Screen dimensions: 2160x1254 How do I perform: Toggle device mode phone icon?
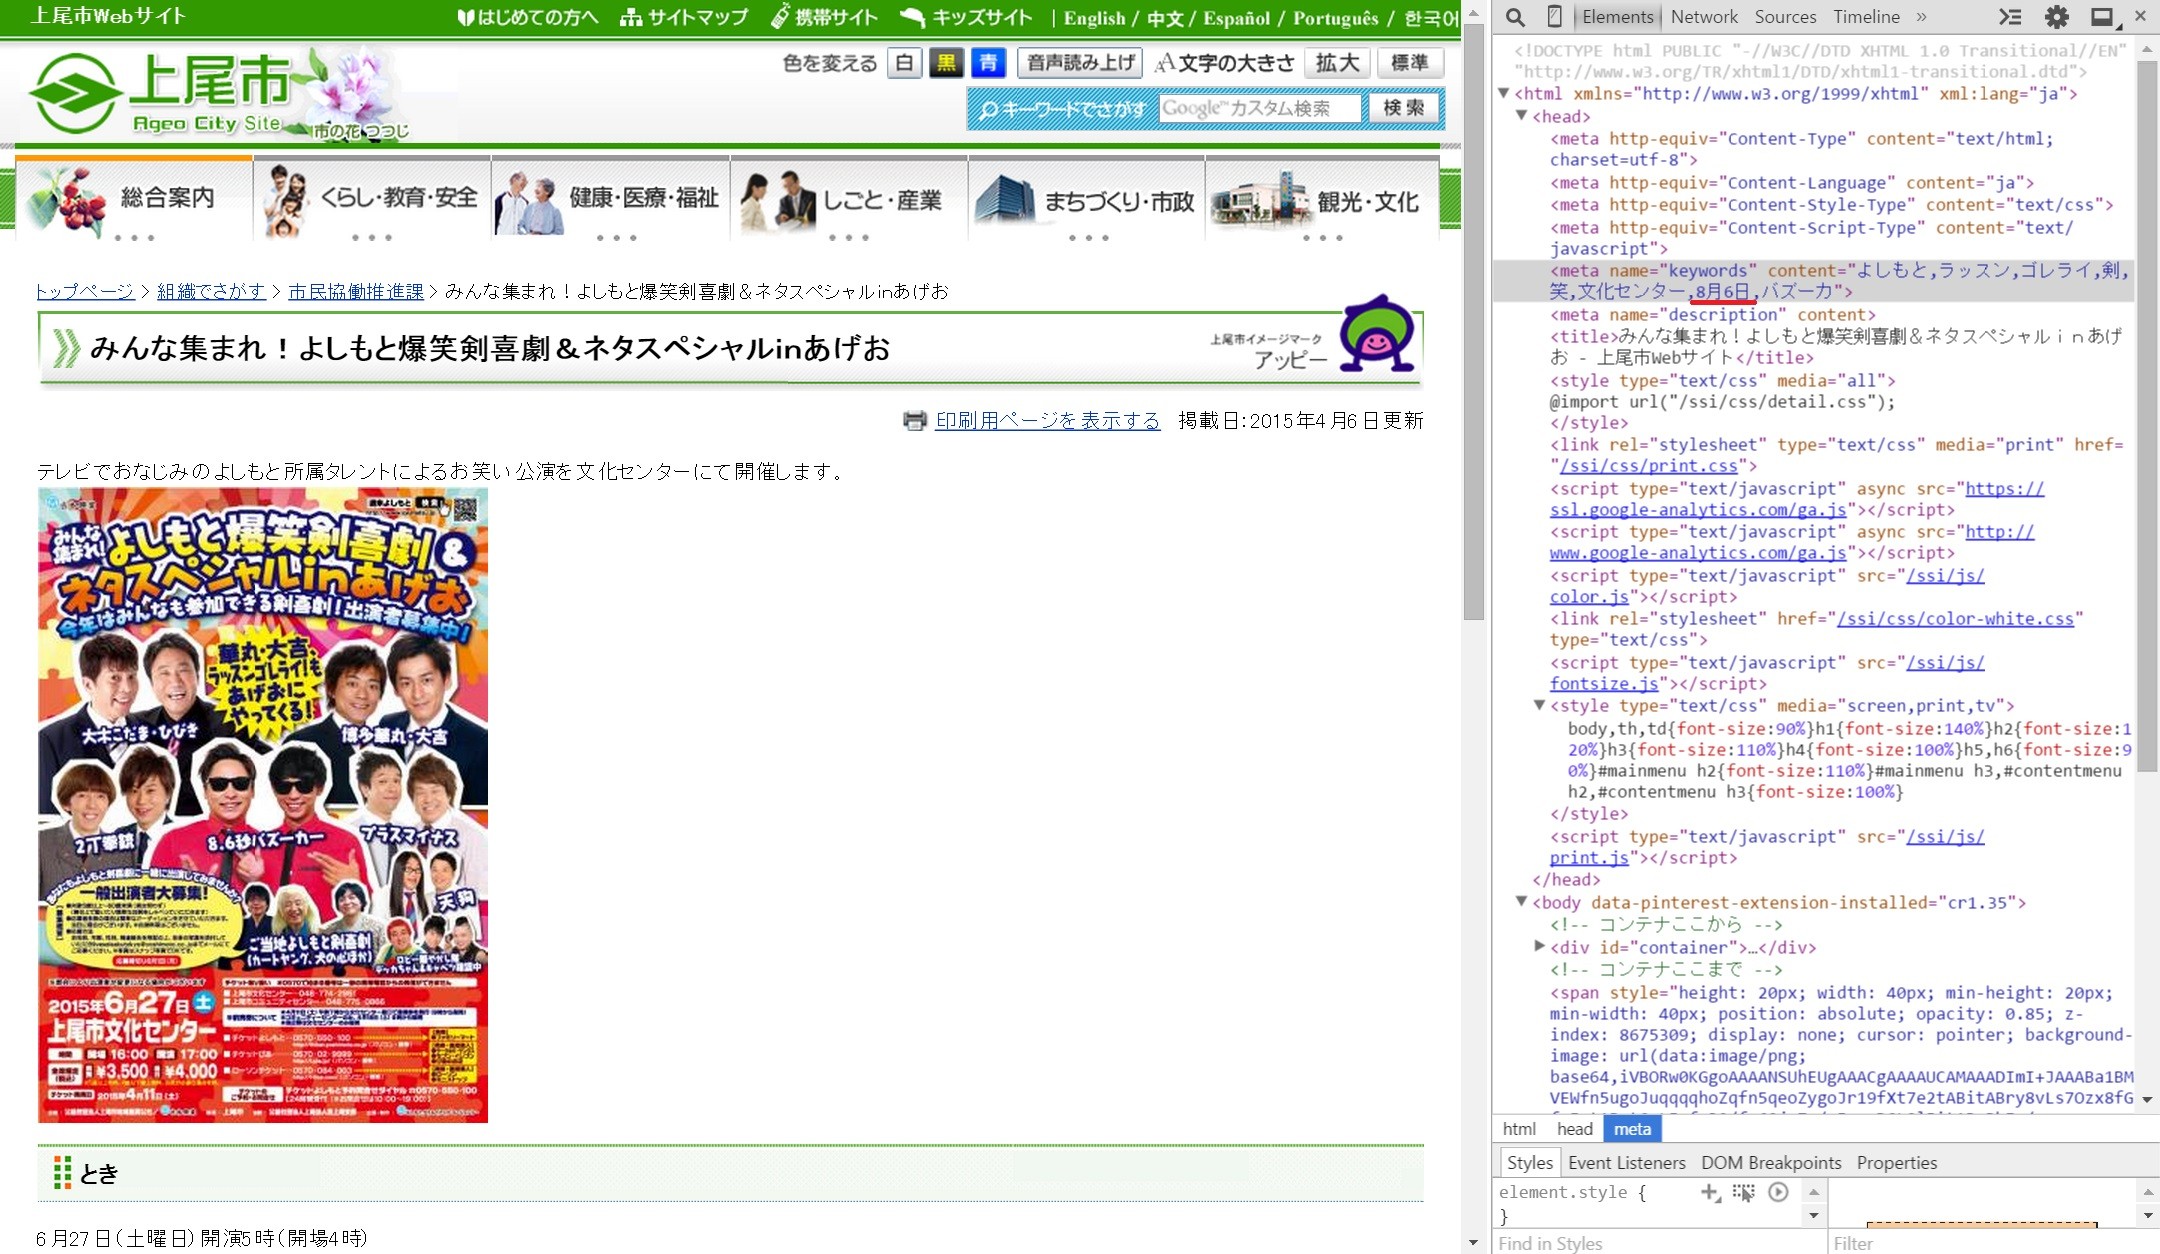click(1554, 17)
